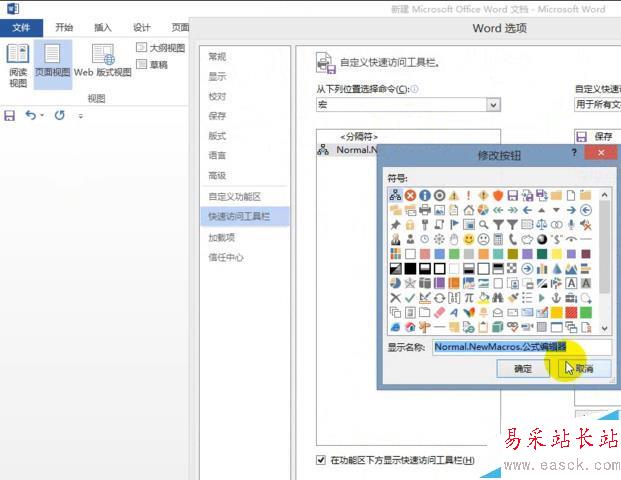
Task: Confirm with the 确定 button
Action: click(523, 369)
